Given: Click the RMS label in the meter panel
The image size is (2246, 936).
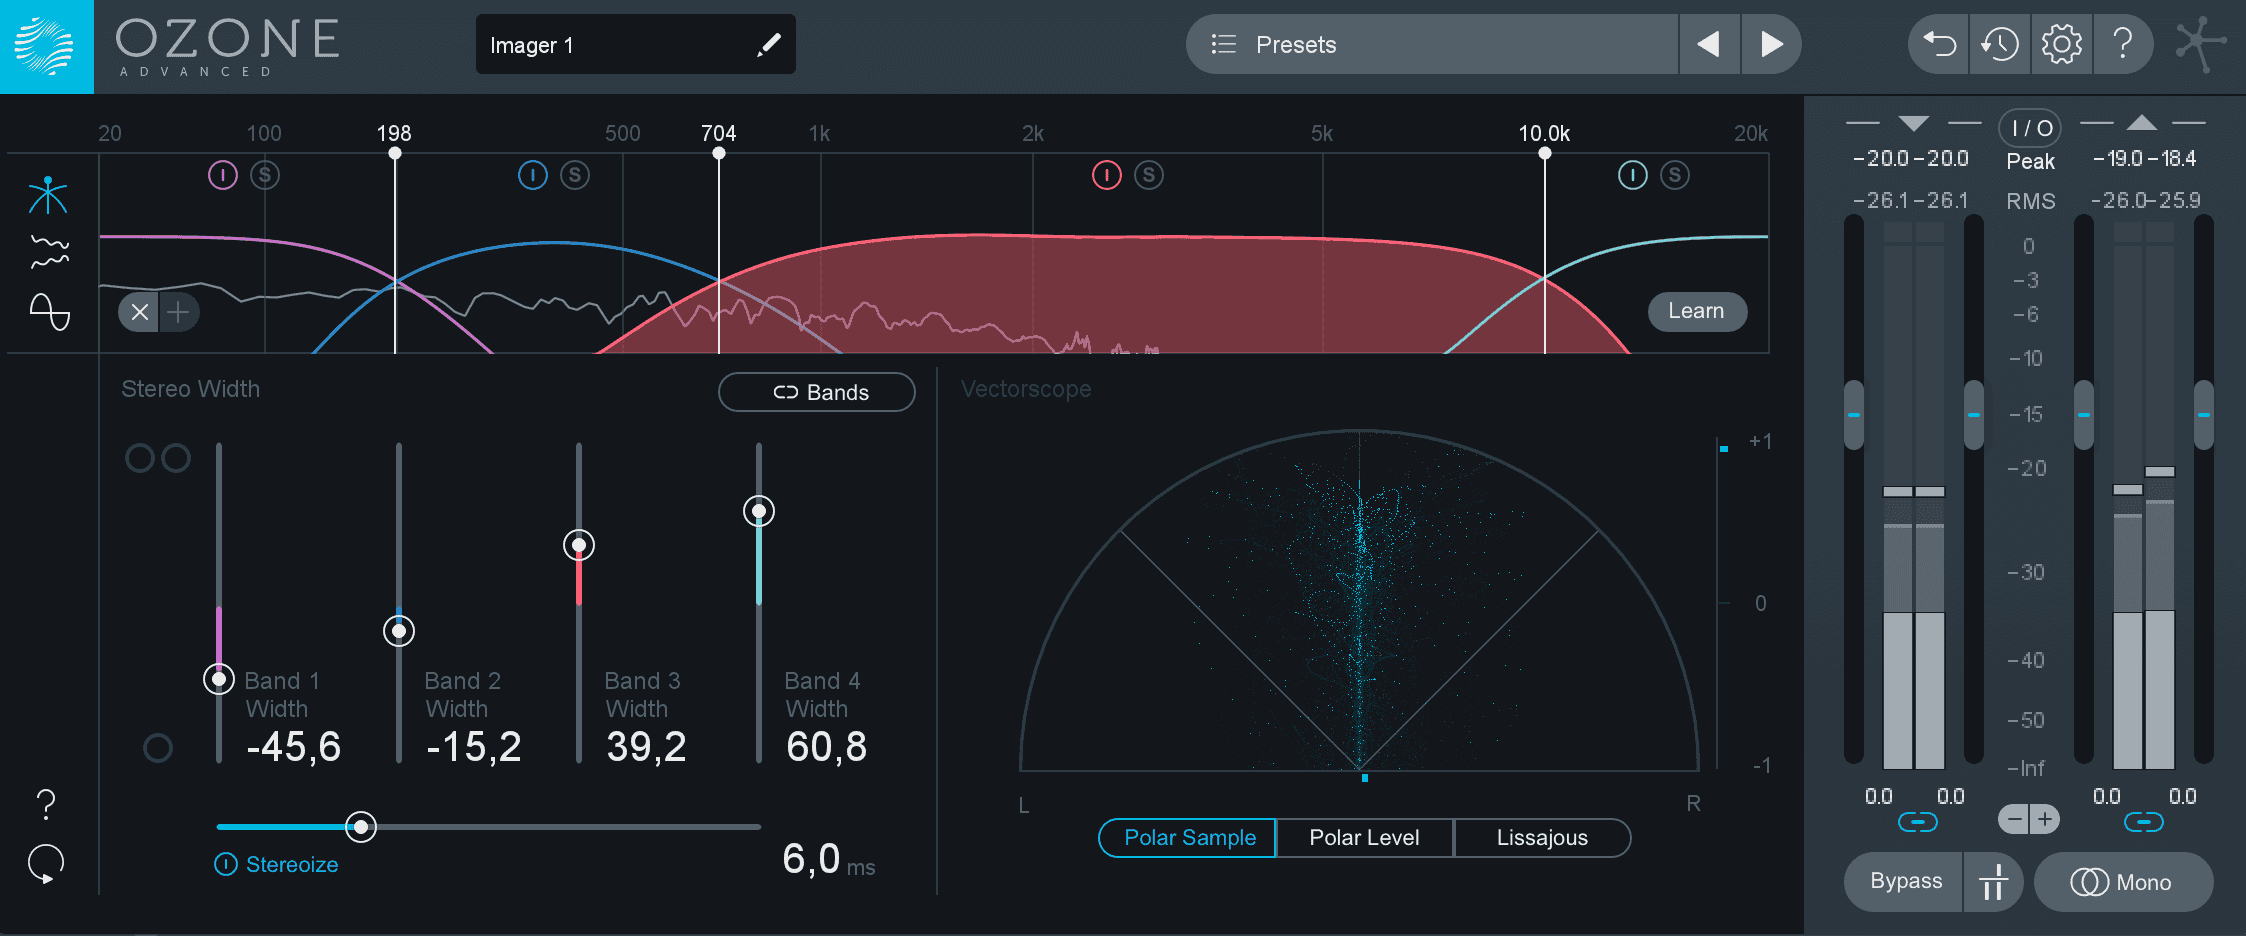Looking at the screenshot, I should 2030,202.
